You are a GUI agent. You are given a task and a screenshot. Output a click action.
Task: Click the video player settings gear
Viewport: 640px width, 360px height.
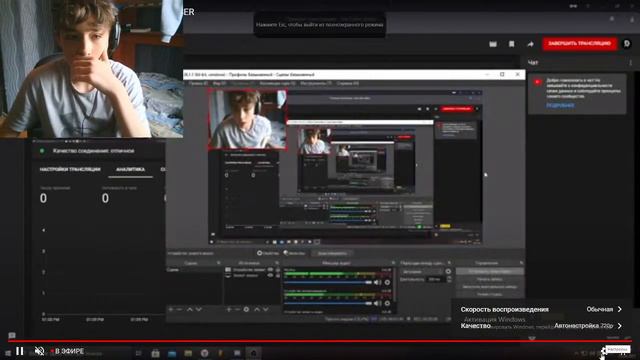coord(604,351)
